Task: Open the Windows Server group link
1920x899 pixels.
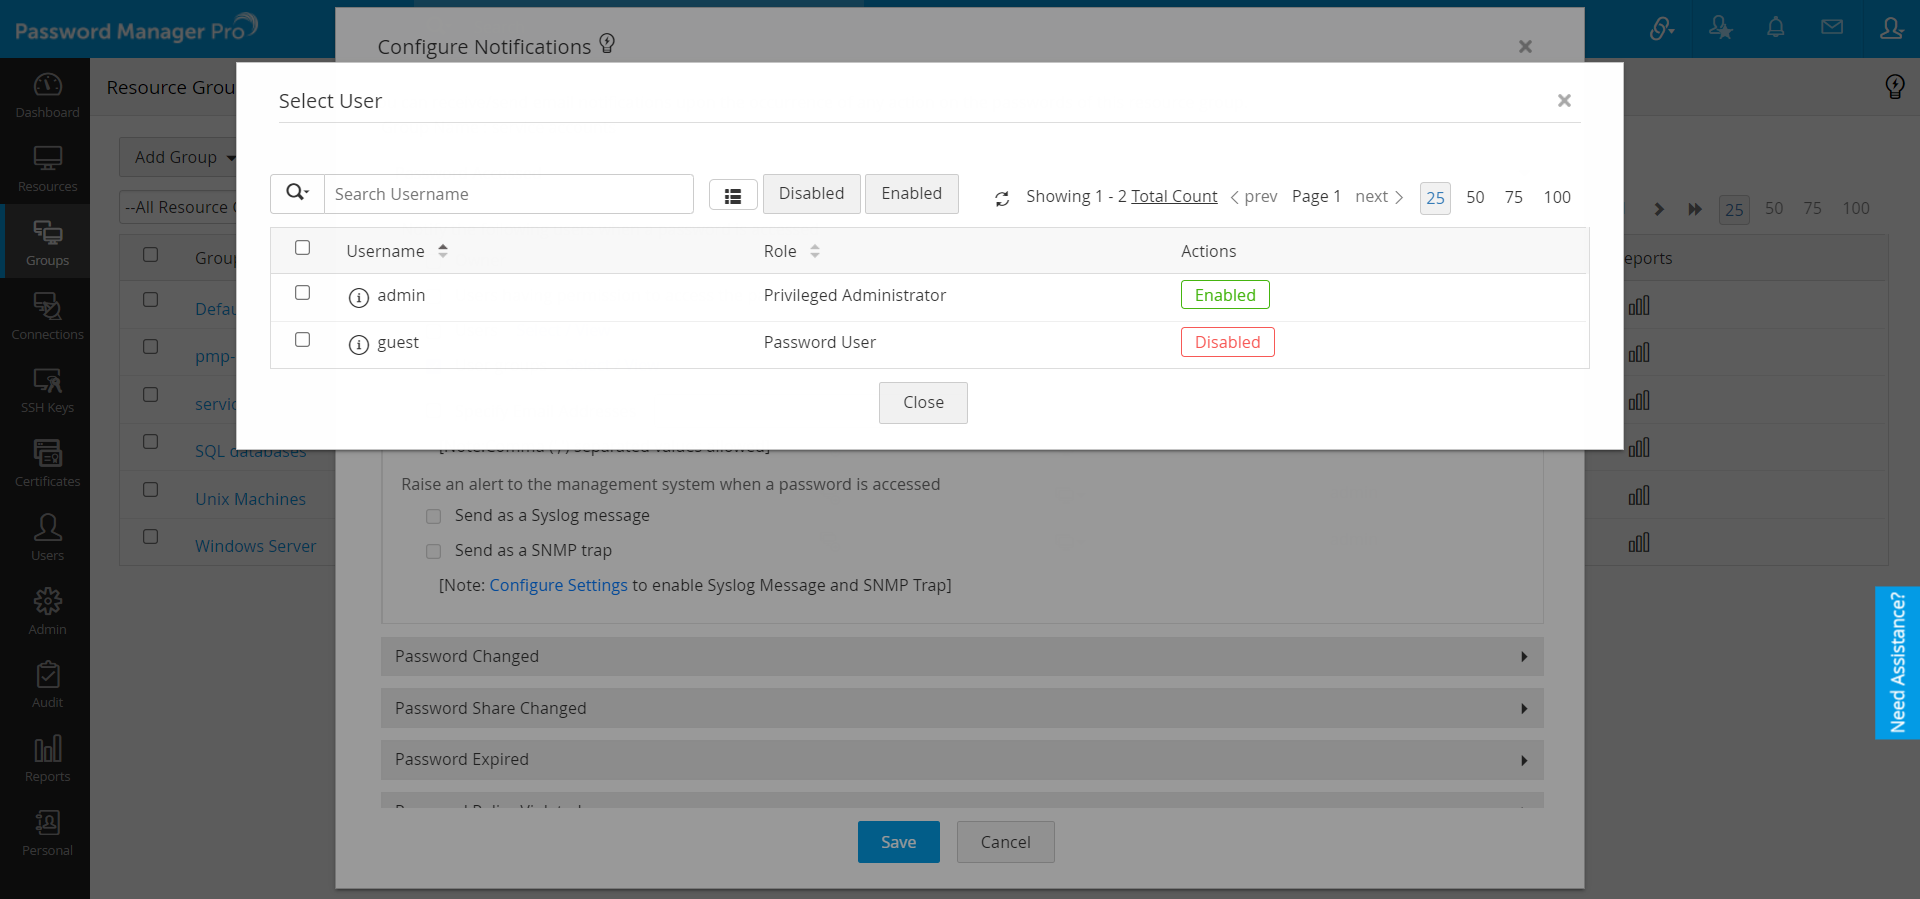Action: click(x=255, y=546)
